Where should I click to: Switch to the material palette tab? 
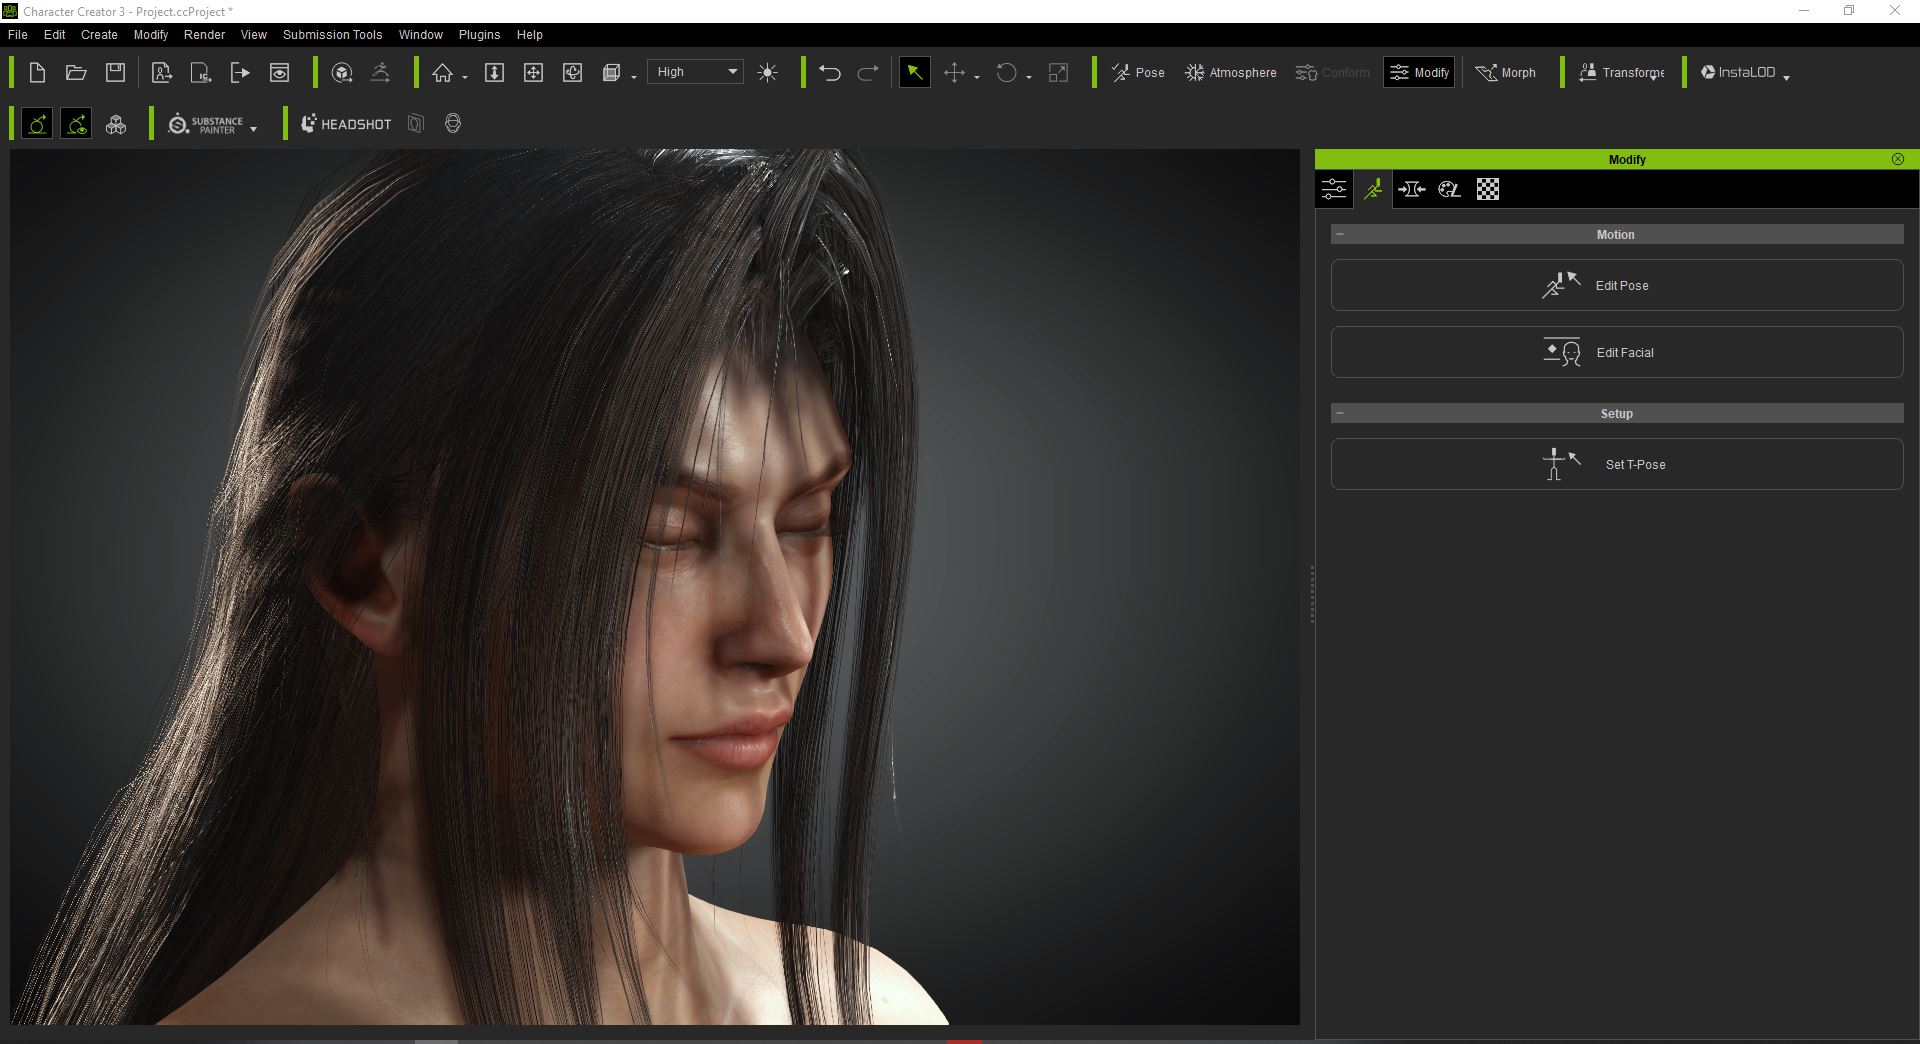coord(1450,189)
